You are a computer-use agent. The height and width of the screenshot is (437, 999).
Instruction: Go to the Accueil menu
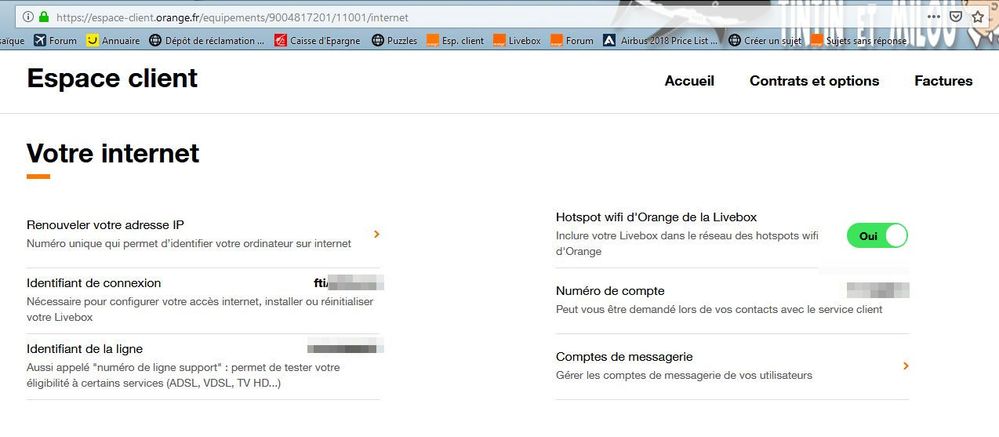tap(689, 81)
